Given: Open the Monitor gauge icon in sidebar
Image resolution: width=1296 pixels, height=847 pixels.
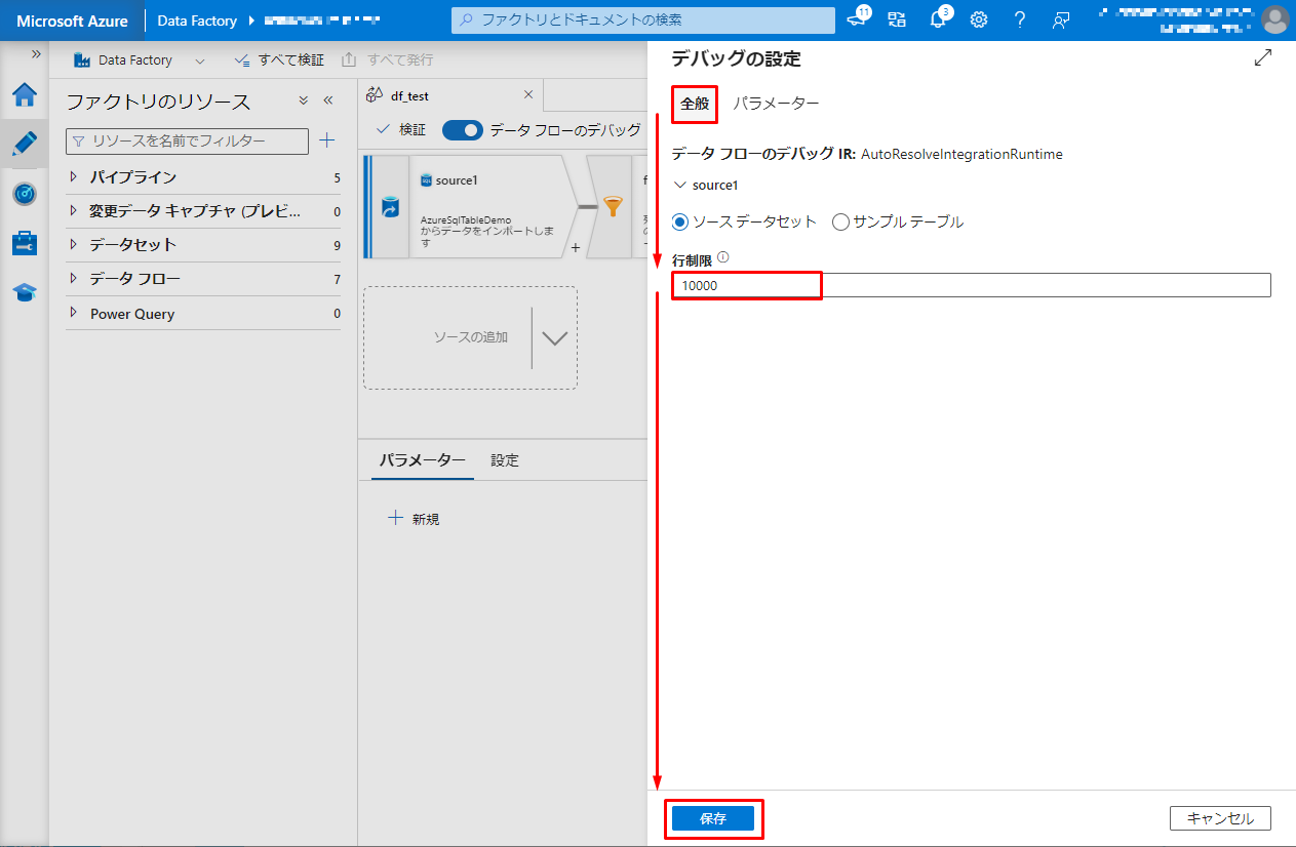Looking at the screenshot, I should (24, 193).
